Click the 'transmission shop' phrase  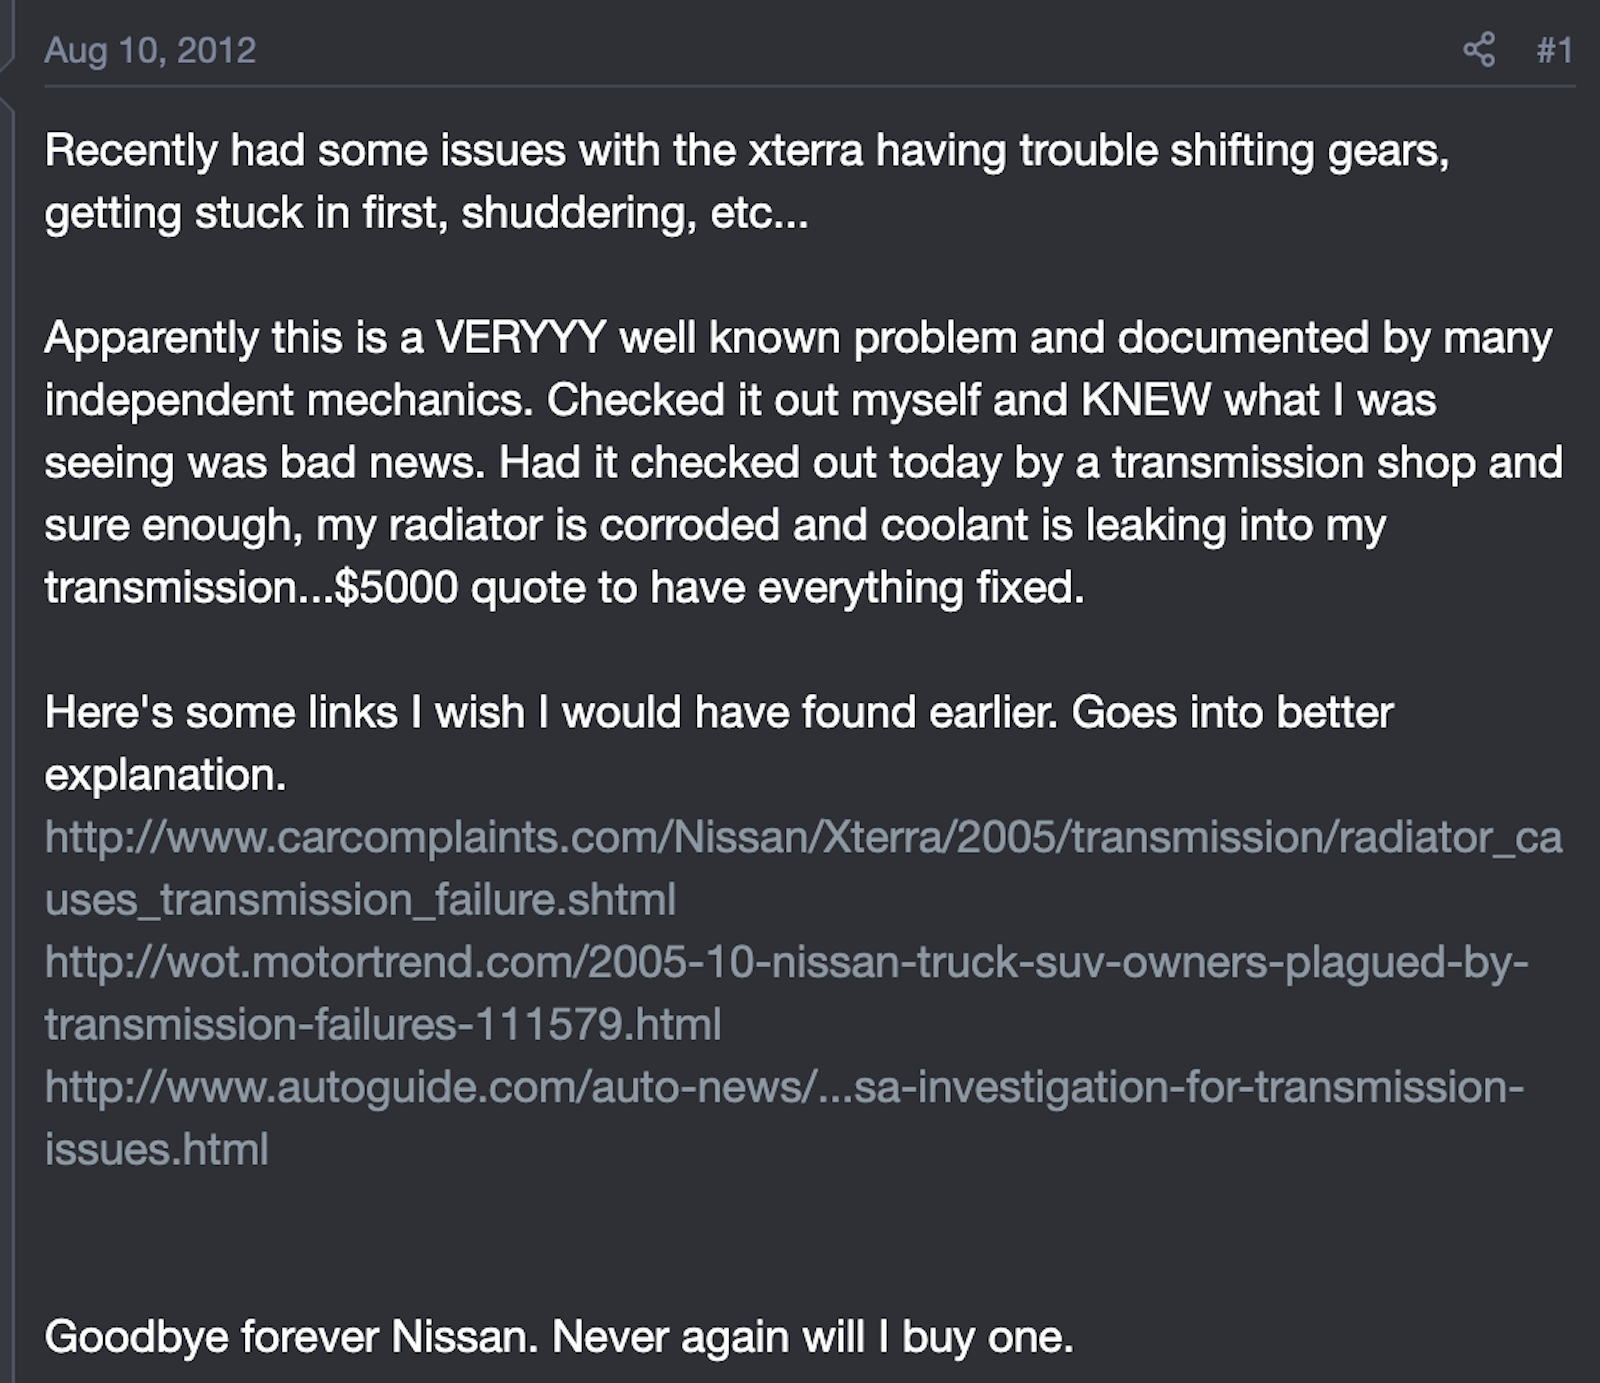point(1293,463)
